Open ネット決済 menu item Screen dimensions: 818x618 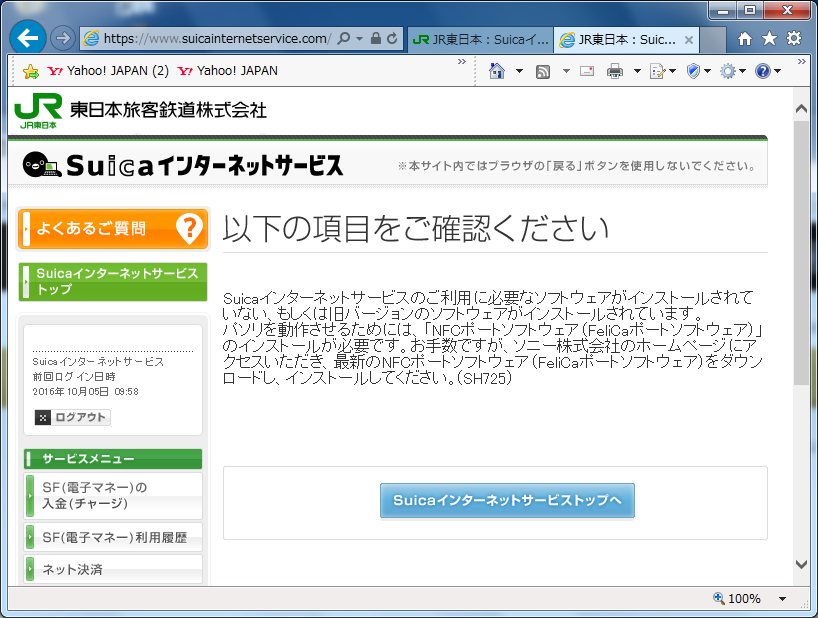click(x=113, y=569)
